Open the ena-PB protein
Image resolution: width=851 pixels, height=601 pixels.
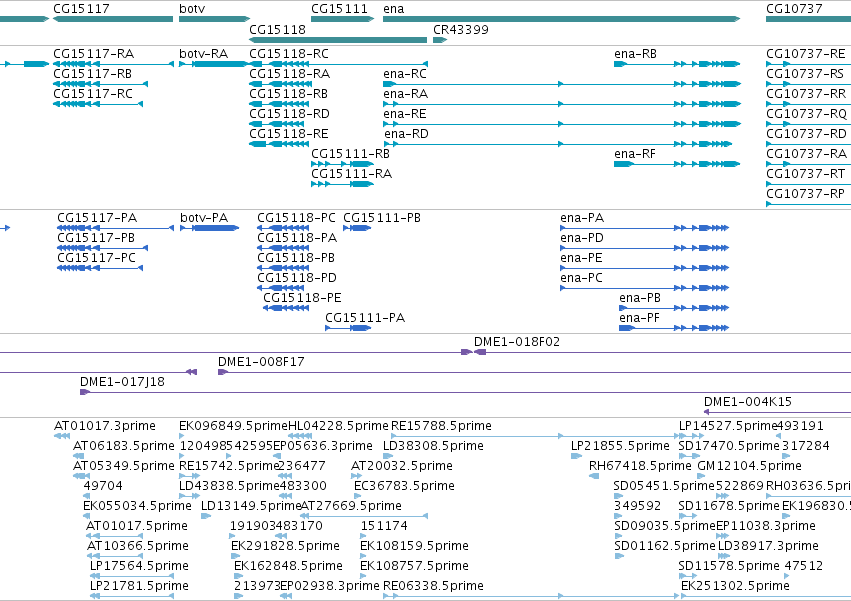tap(640, 298)
